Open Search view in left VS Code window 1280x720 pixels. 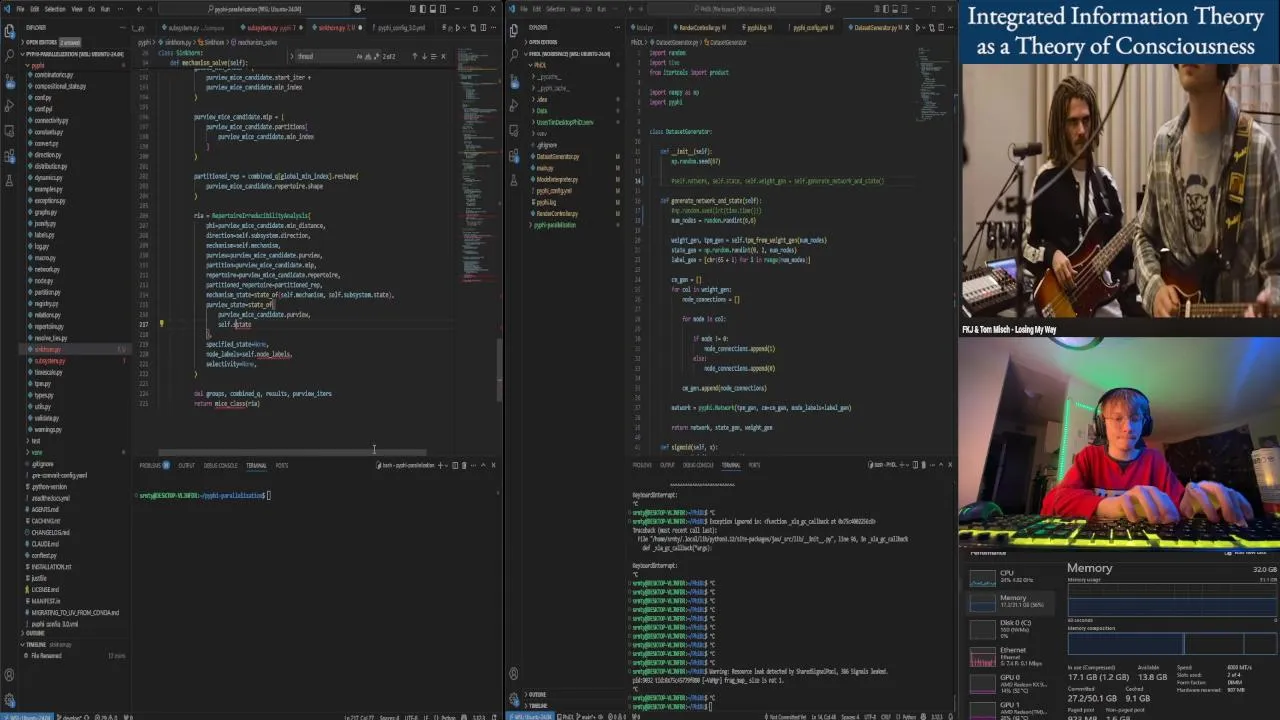10,55
